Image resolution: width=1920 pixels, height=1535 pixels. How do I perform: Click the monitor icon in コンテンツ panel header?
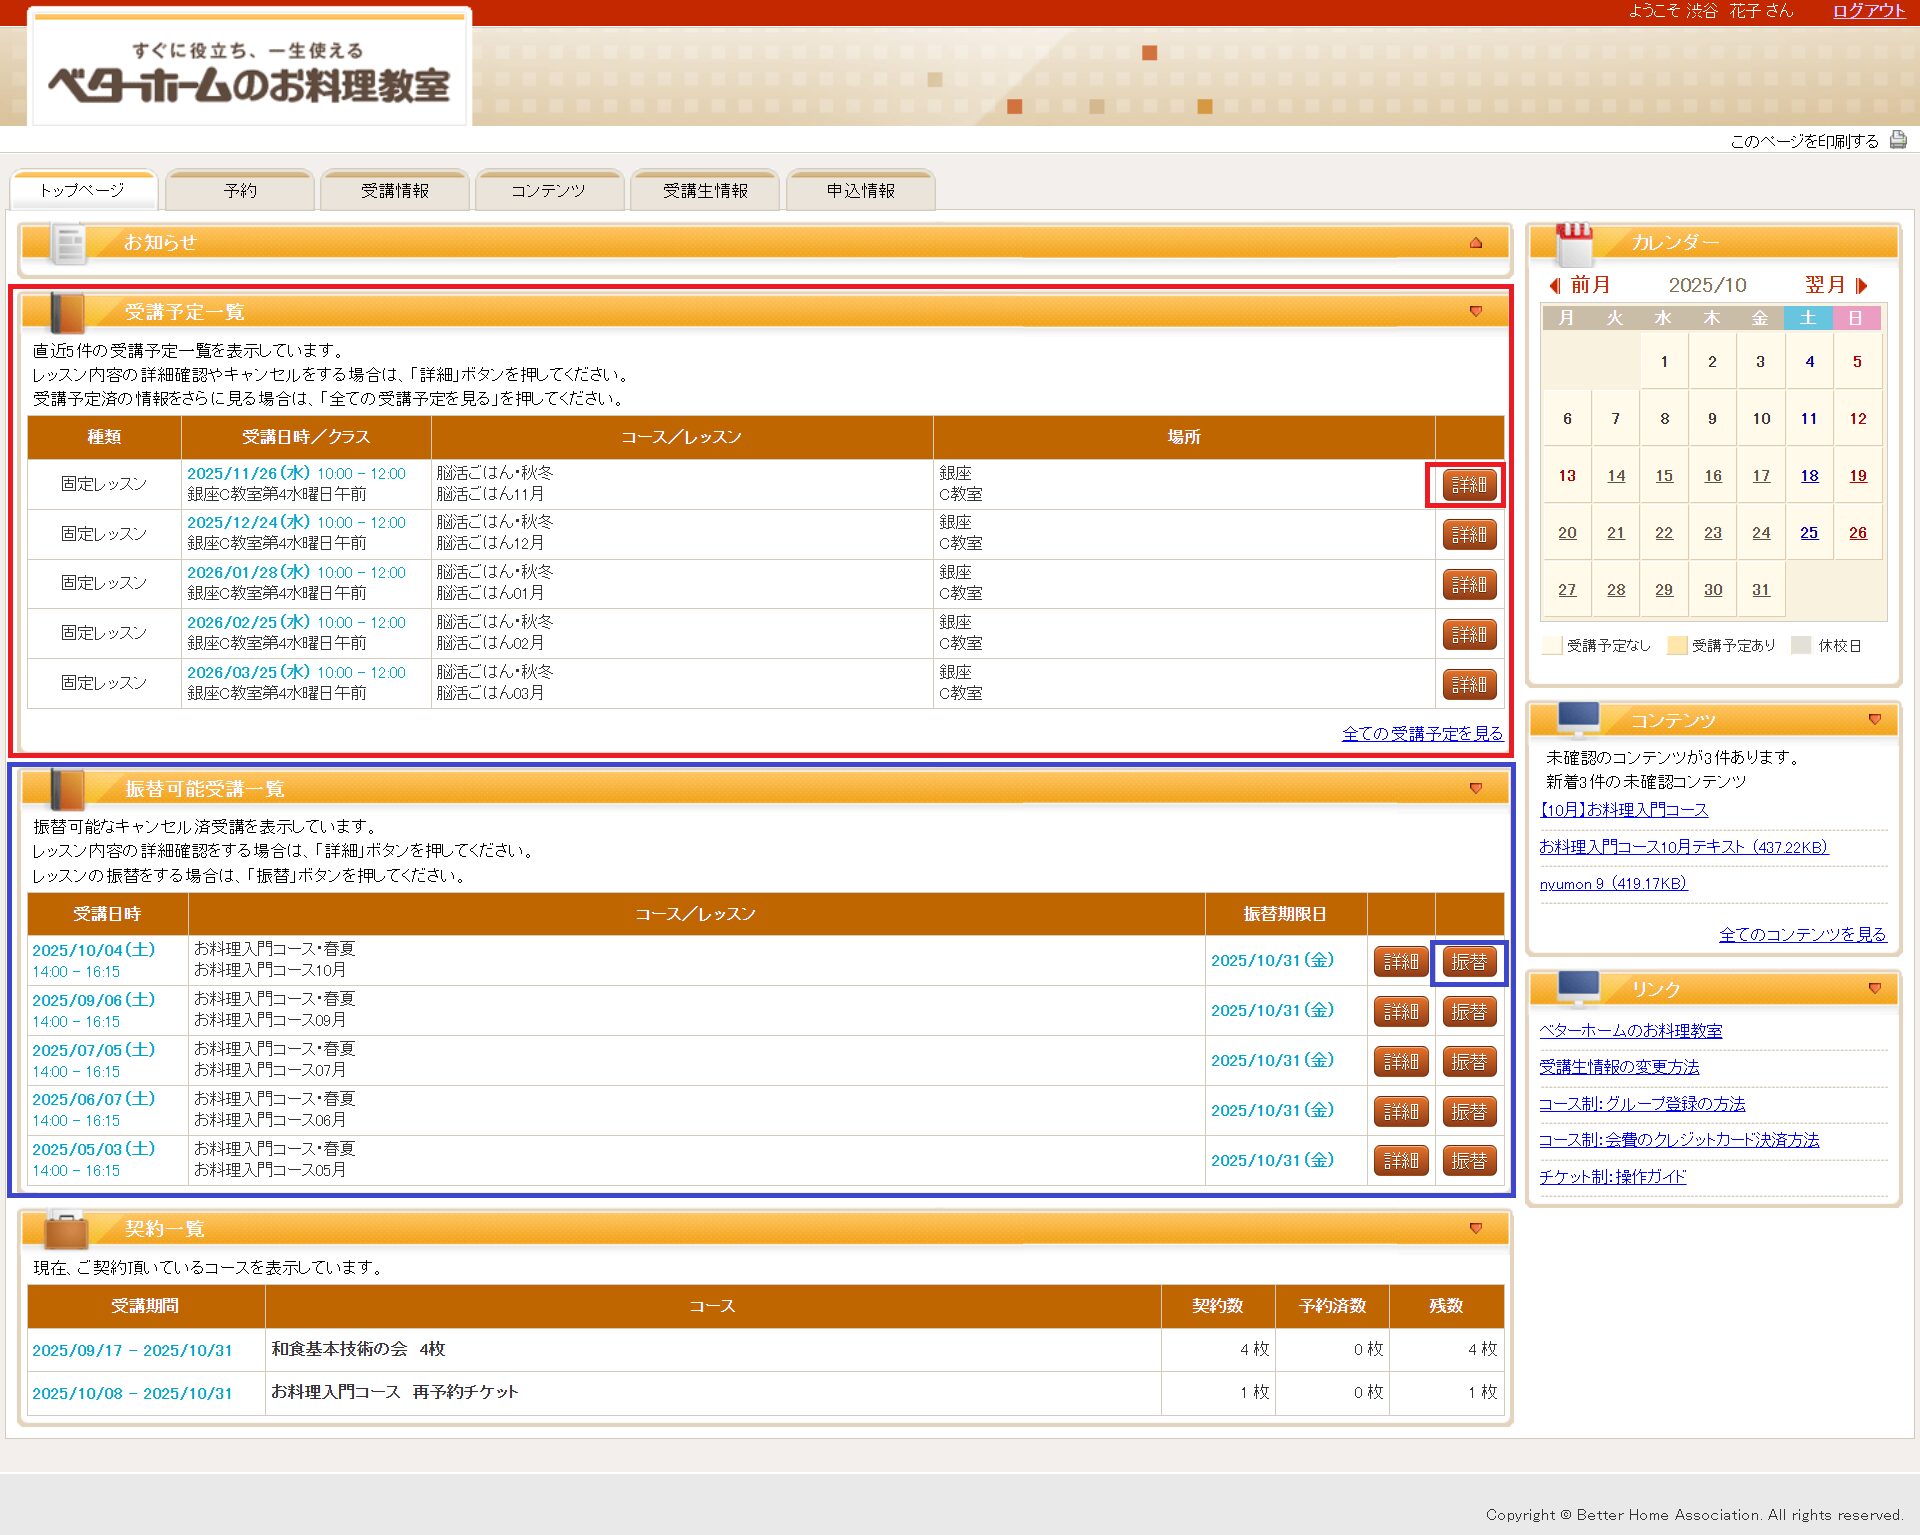coord(1578,718)
